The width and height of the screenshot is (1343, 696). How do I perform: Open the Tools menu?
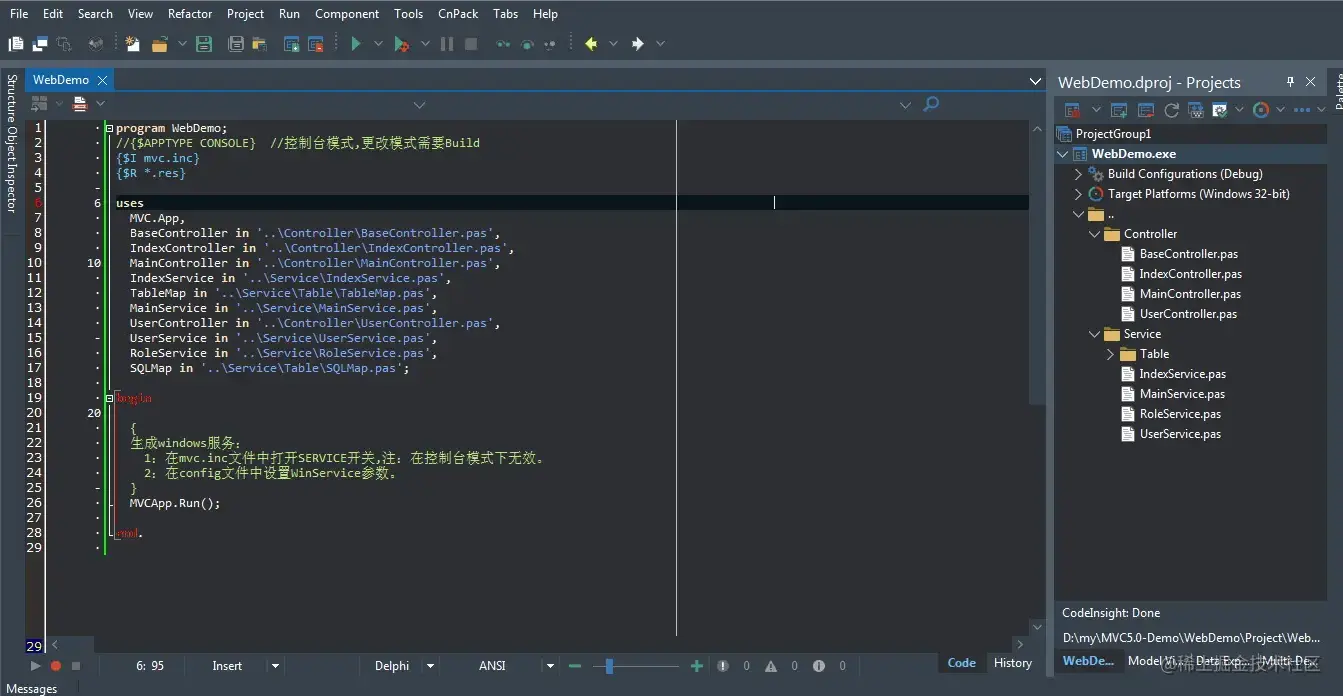click(408, 14)
